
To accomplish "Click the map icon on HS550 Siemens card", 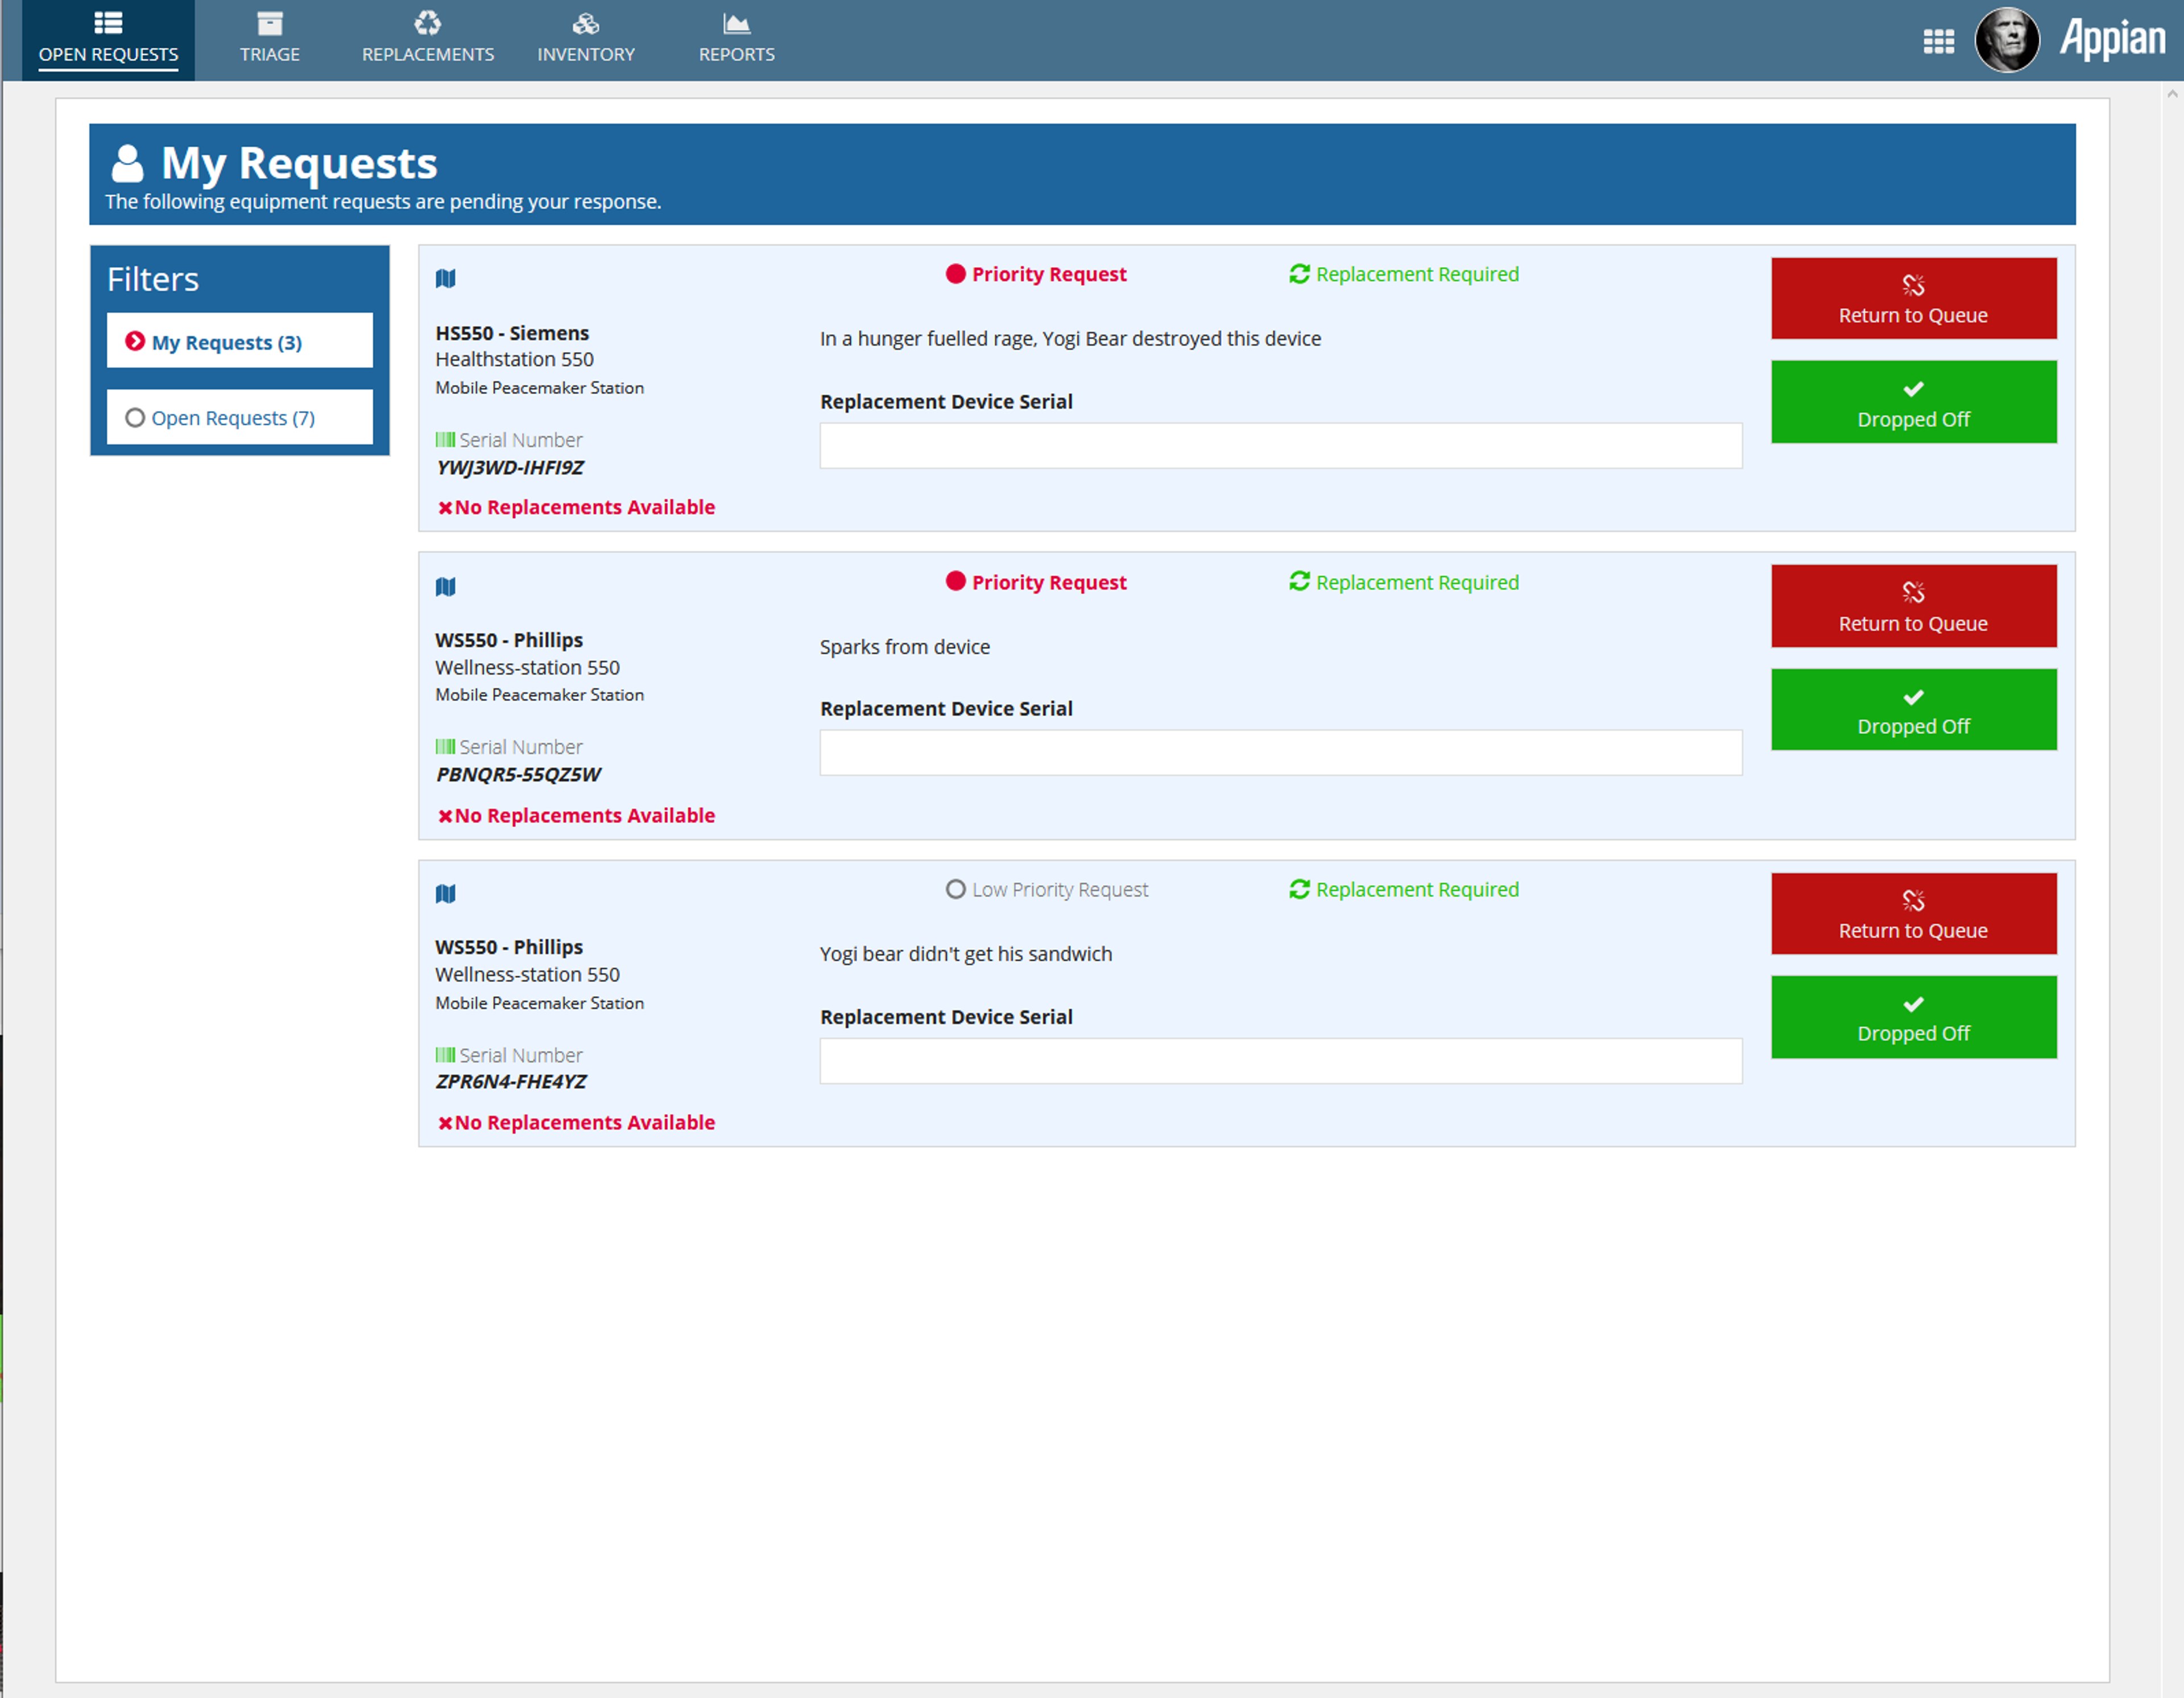I will (x=446, y=278).
